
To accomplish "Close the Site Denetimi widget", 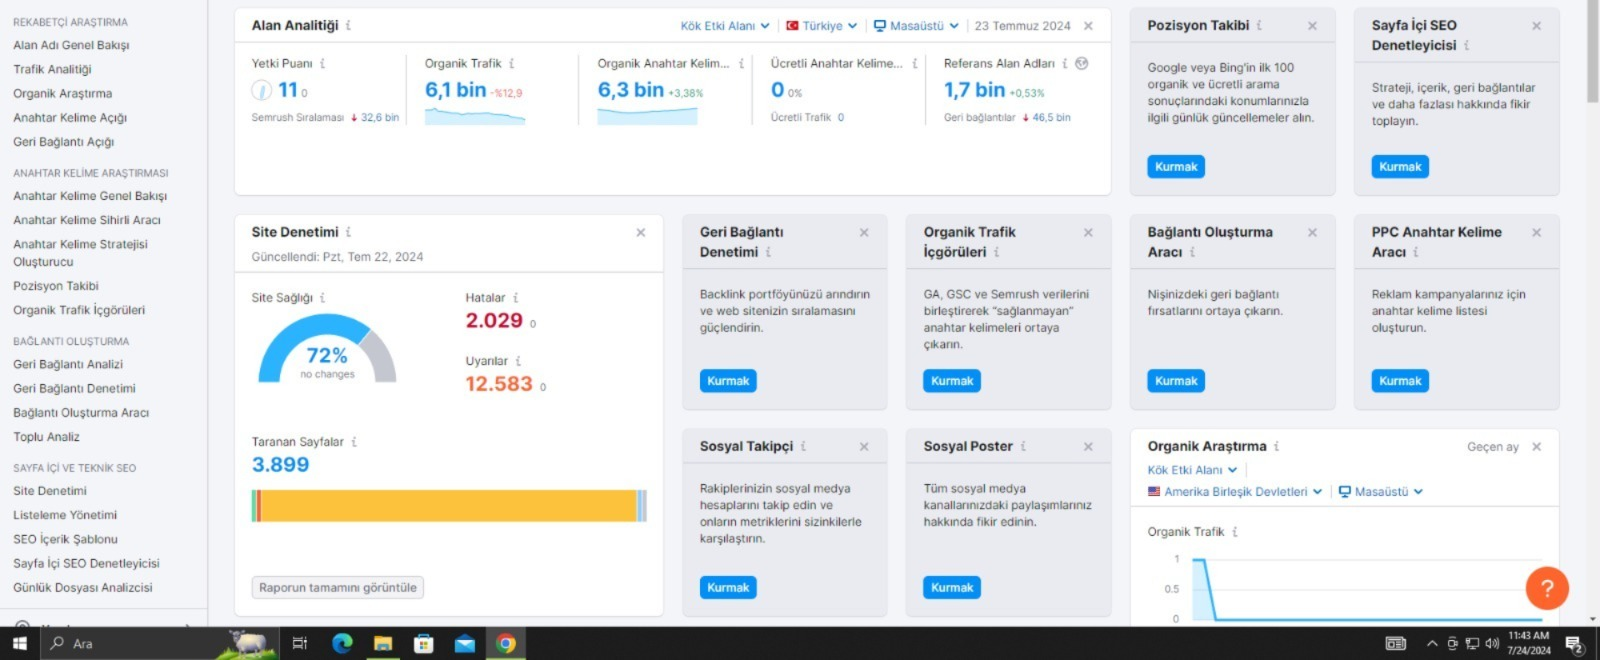I will [x=640, y=232].
